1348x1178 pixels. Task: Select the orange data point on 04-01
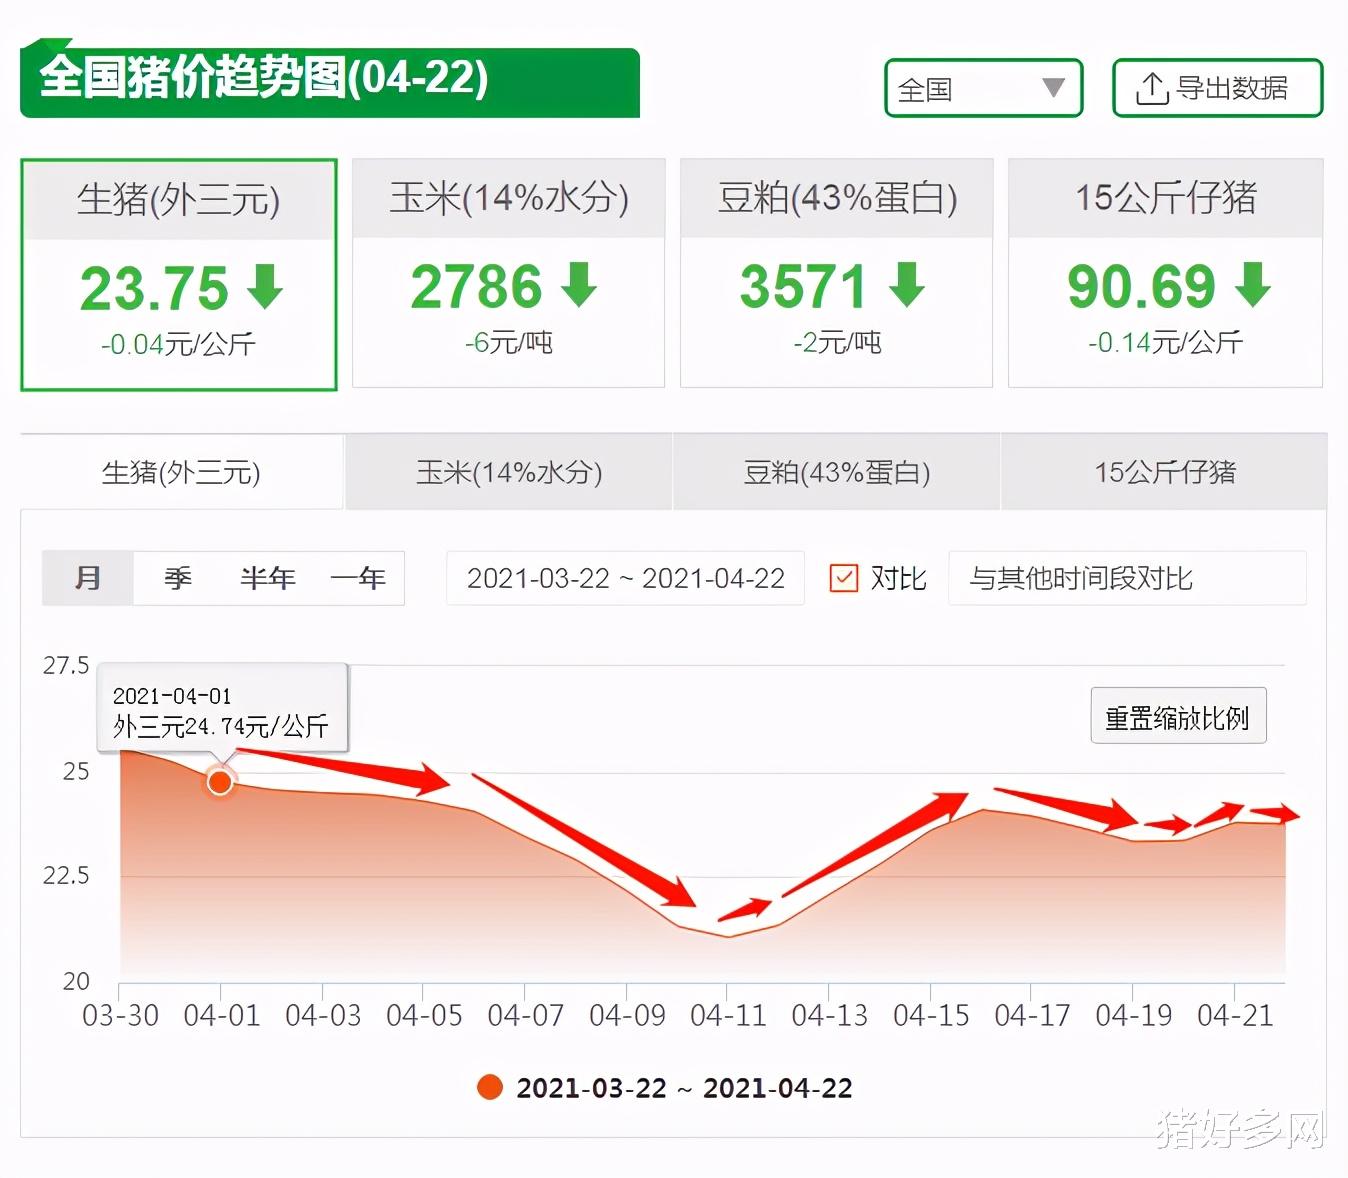tap(220, 783)
